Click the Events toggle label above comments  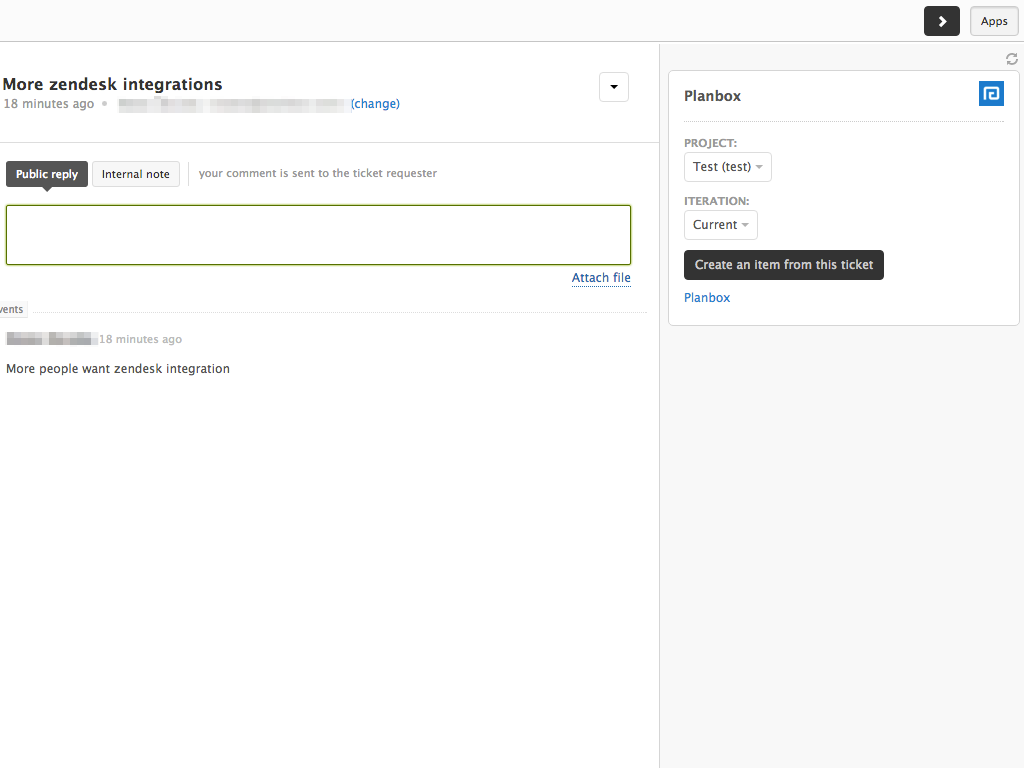[x=12, y=310]
